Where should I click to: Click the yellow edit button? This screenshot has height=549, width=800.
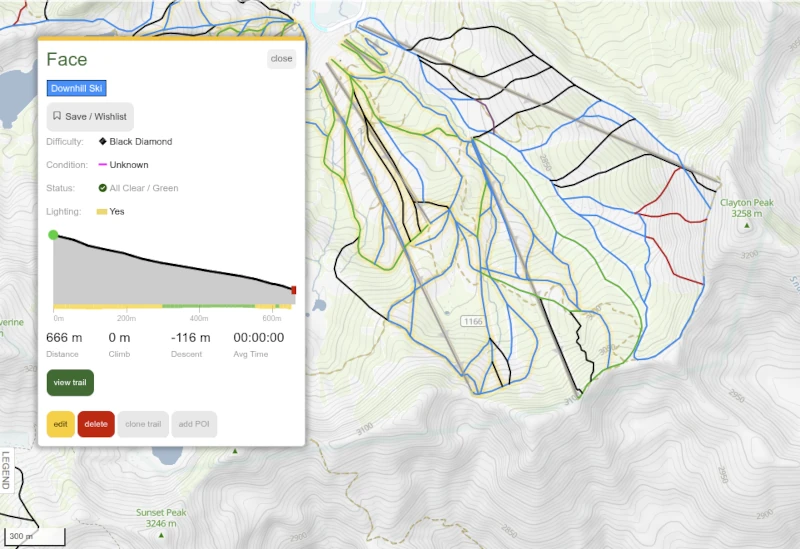click(61, 424)
